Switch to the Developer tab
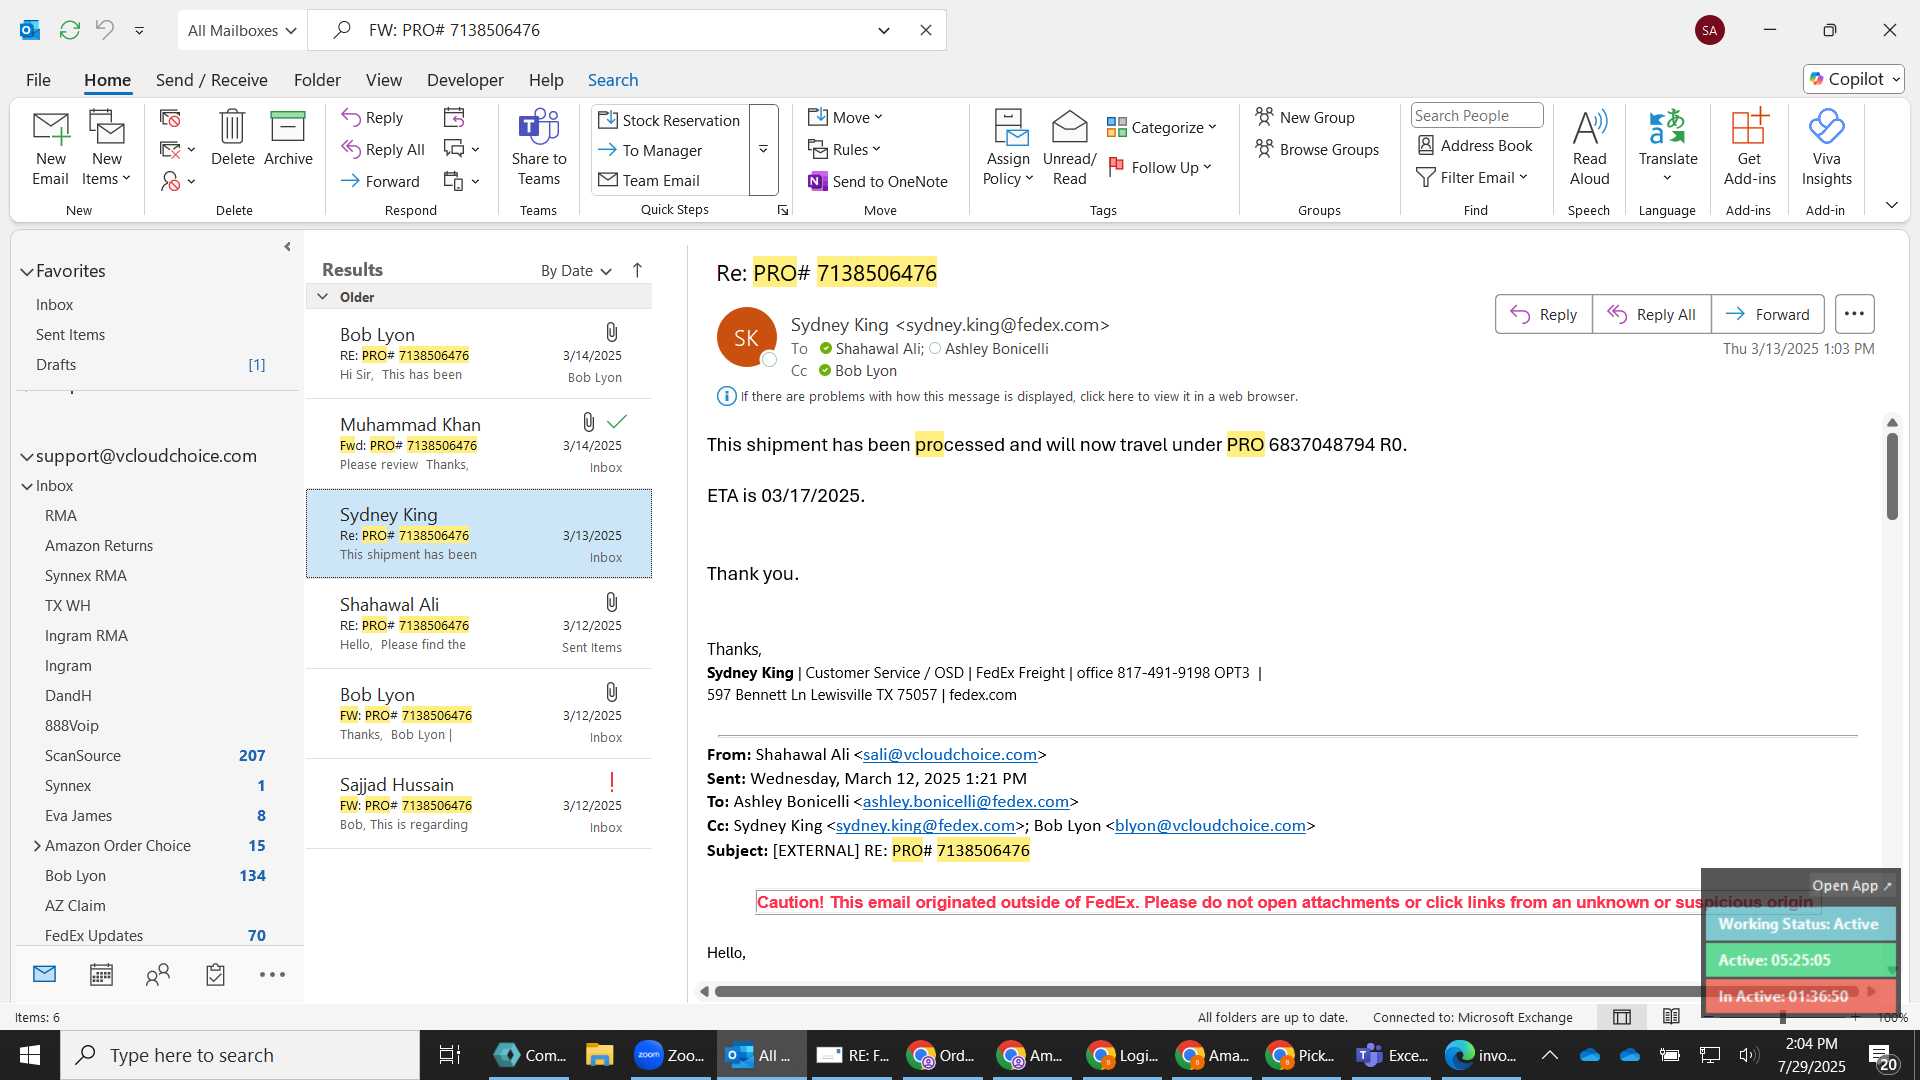The width and height of the screenshot is (1920, 1080). pyautogui.click(x=465, y=80)
